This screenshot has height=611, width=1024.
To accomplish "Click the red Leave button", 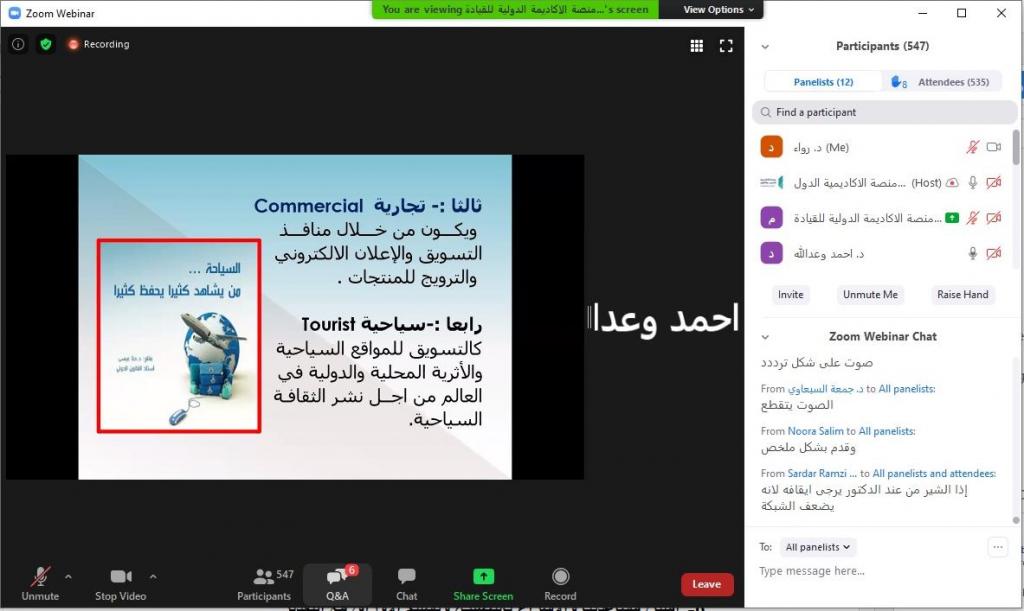I will point(707,584).
